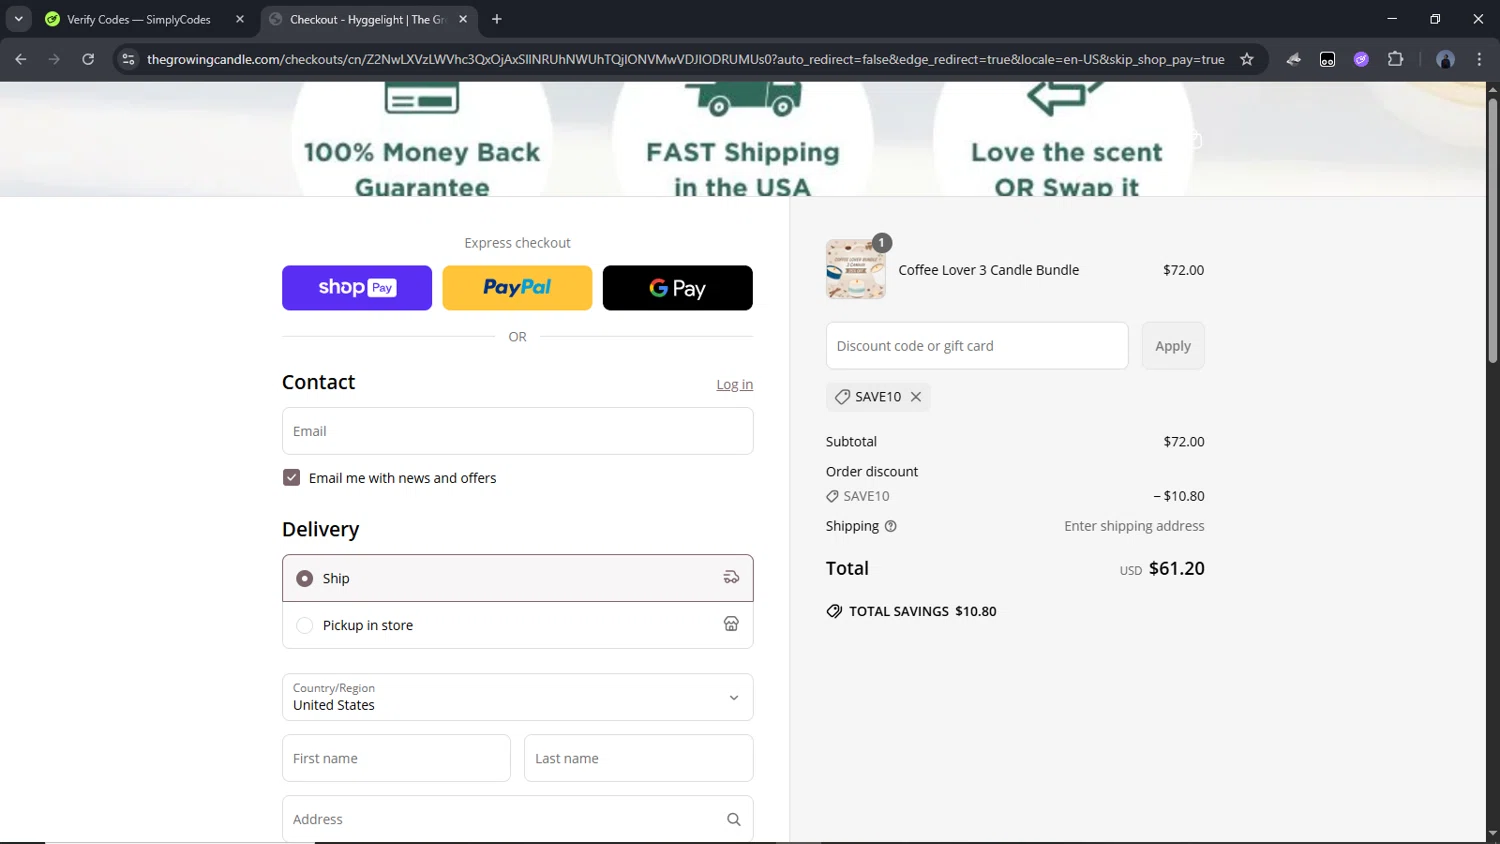The height and width of the screenshot is (844, 1500).
Task: Pay with Google Pay
Action: coord(678,288)
